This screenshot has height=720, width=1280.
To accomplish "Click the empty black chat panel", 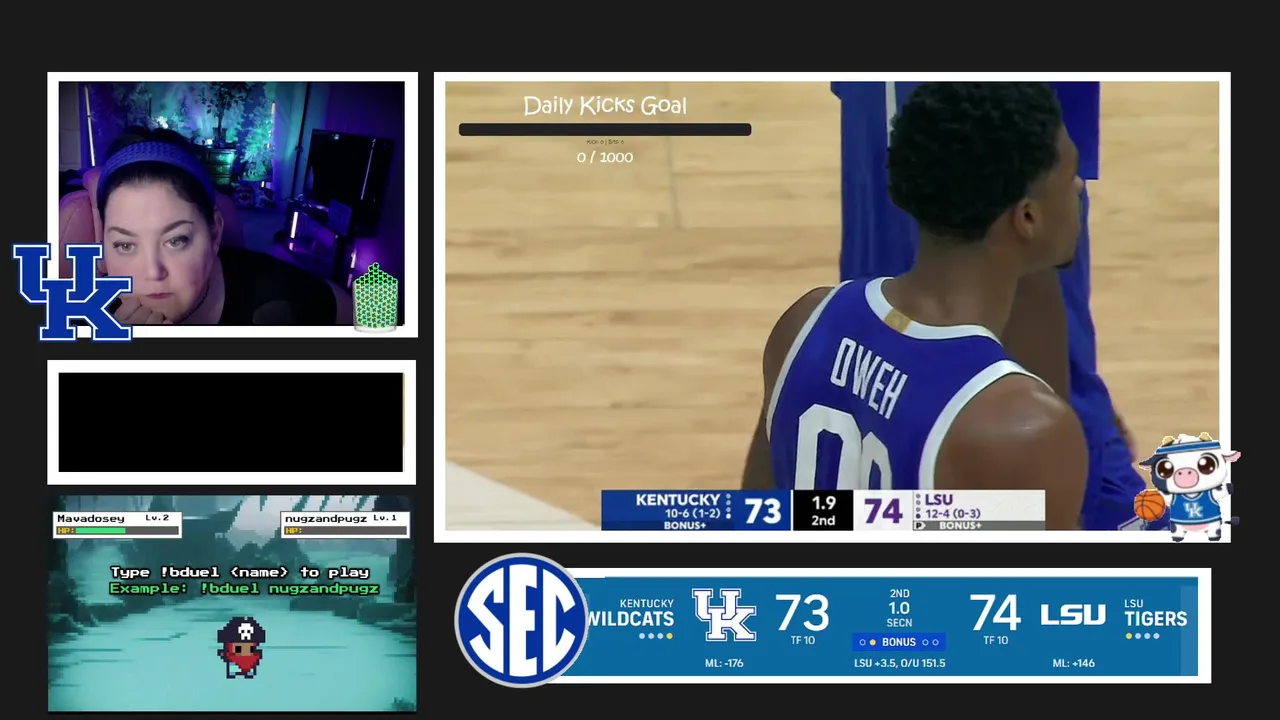I will (x=231, y=422).
